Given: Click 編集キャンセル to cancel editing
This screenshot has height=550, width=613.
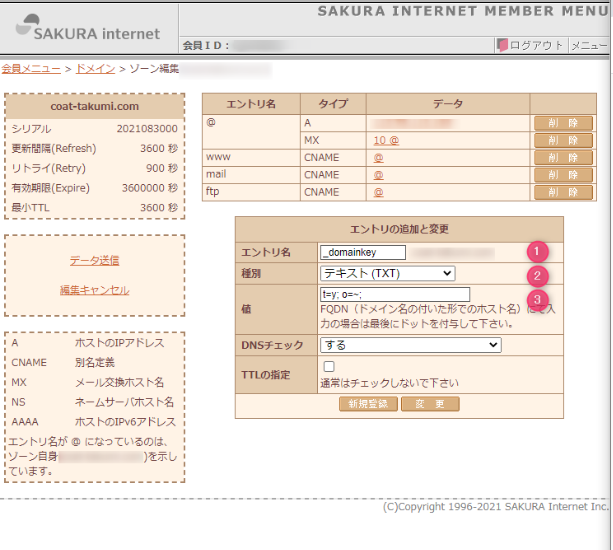Looking at the screenshot, I should (x=94, y=290).
